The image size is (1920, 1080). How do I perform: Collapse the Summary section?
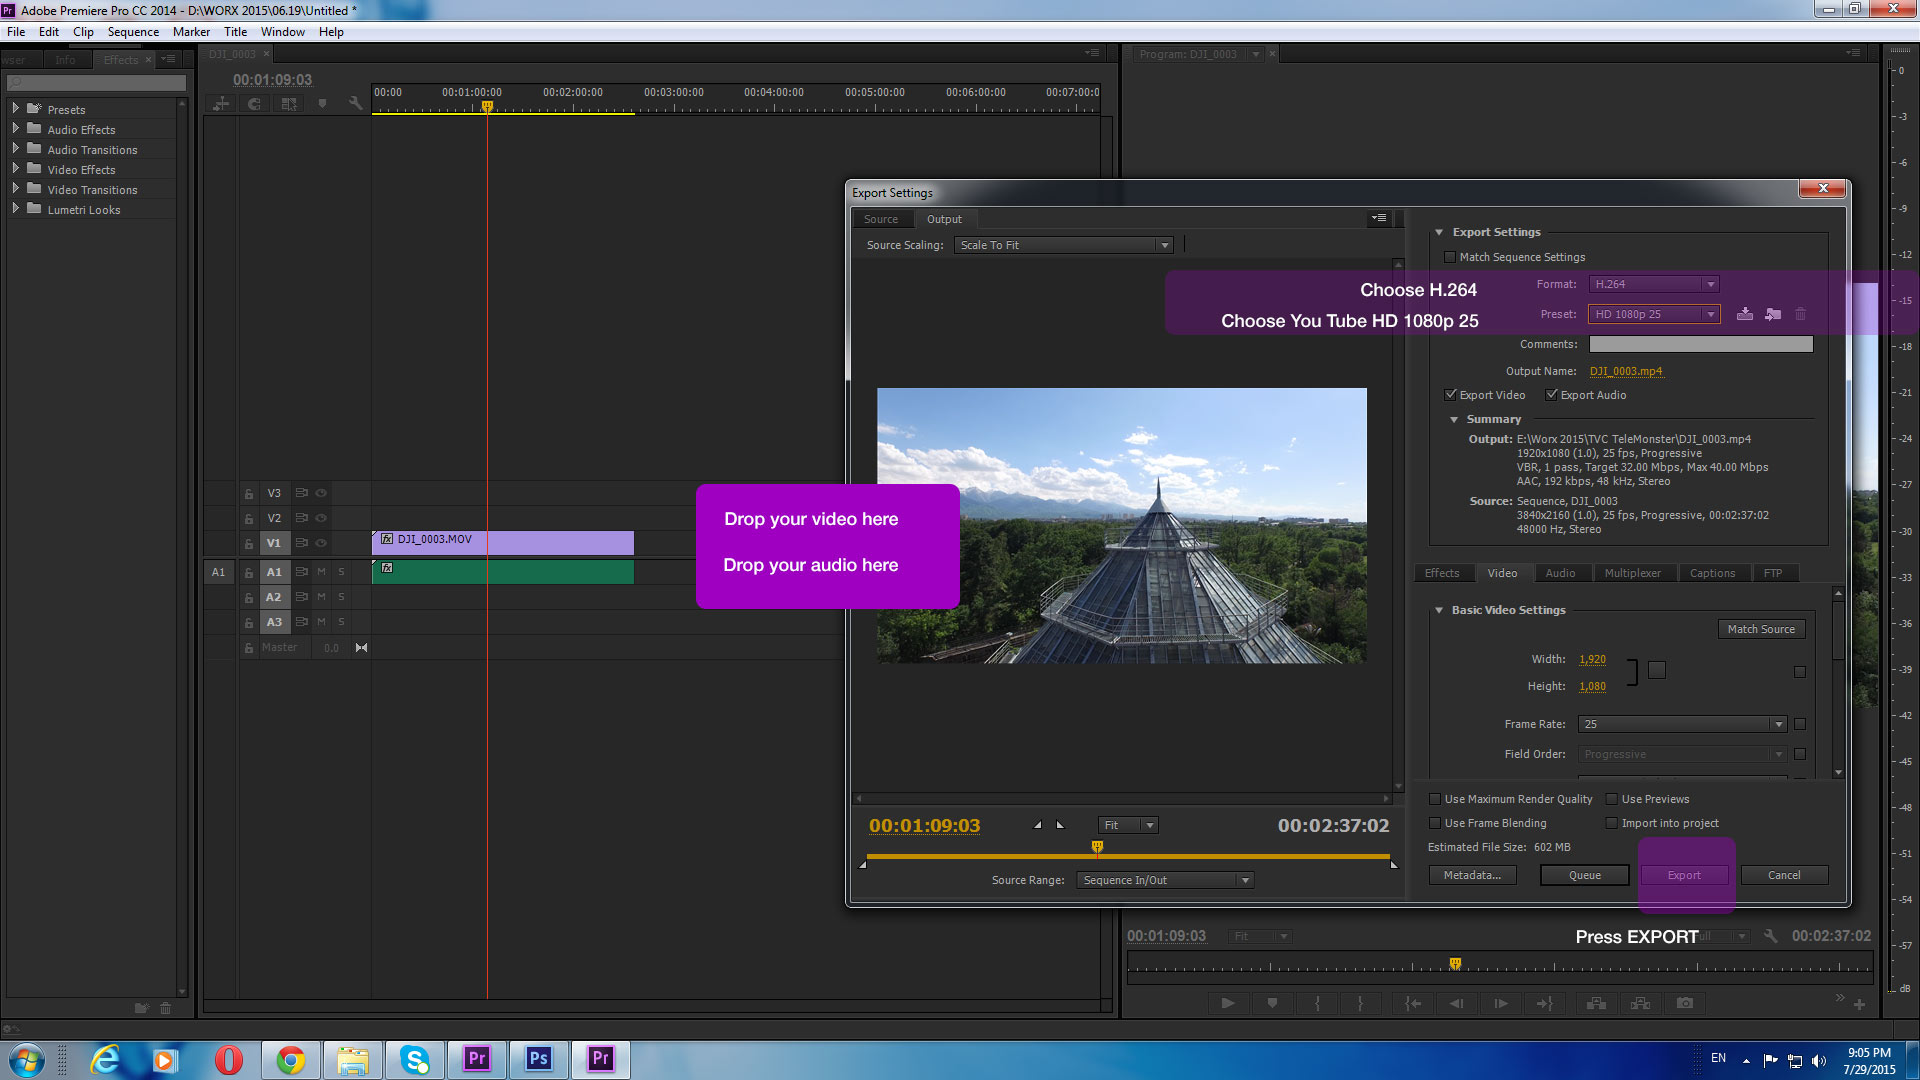pos(1454,419)
